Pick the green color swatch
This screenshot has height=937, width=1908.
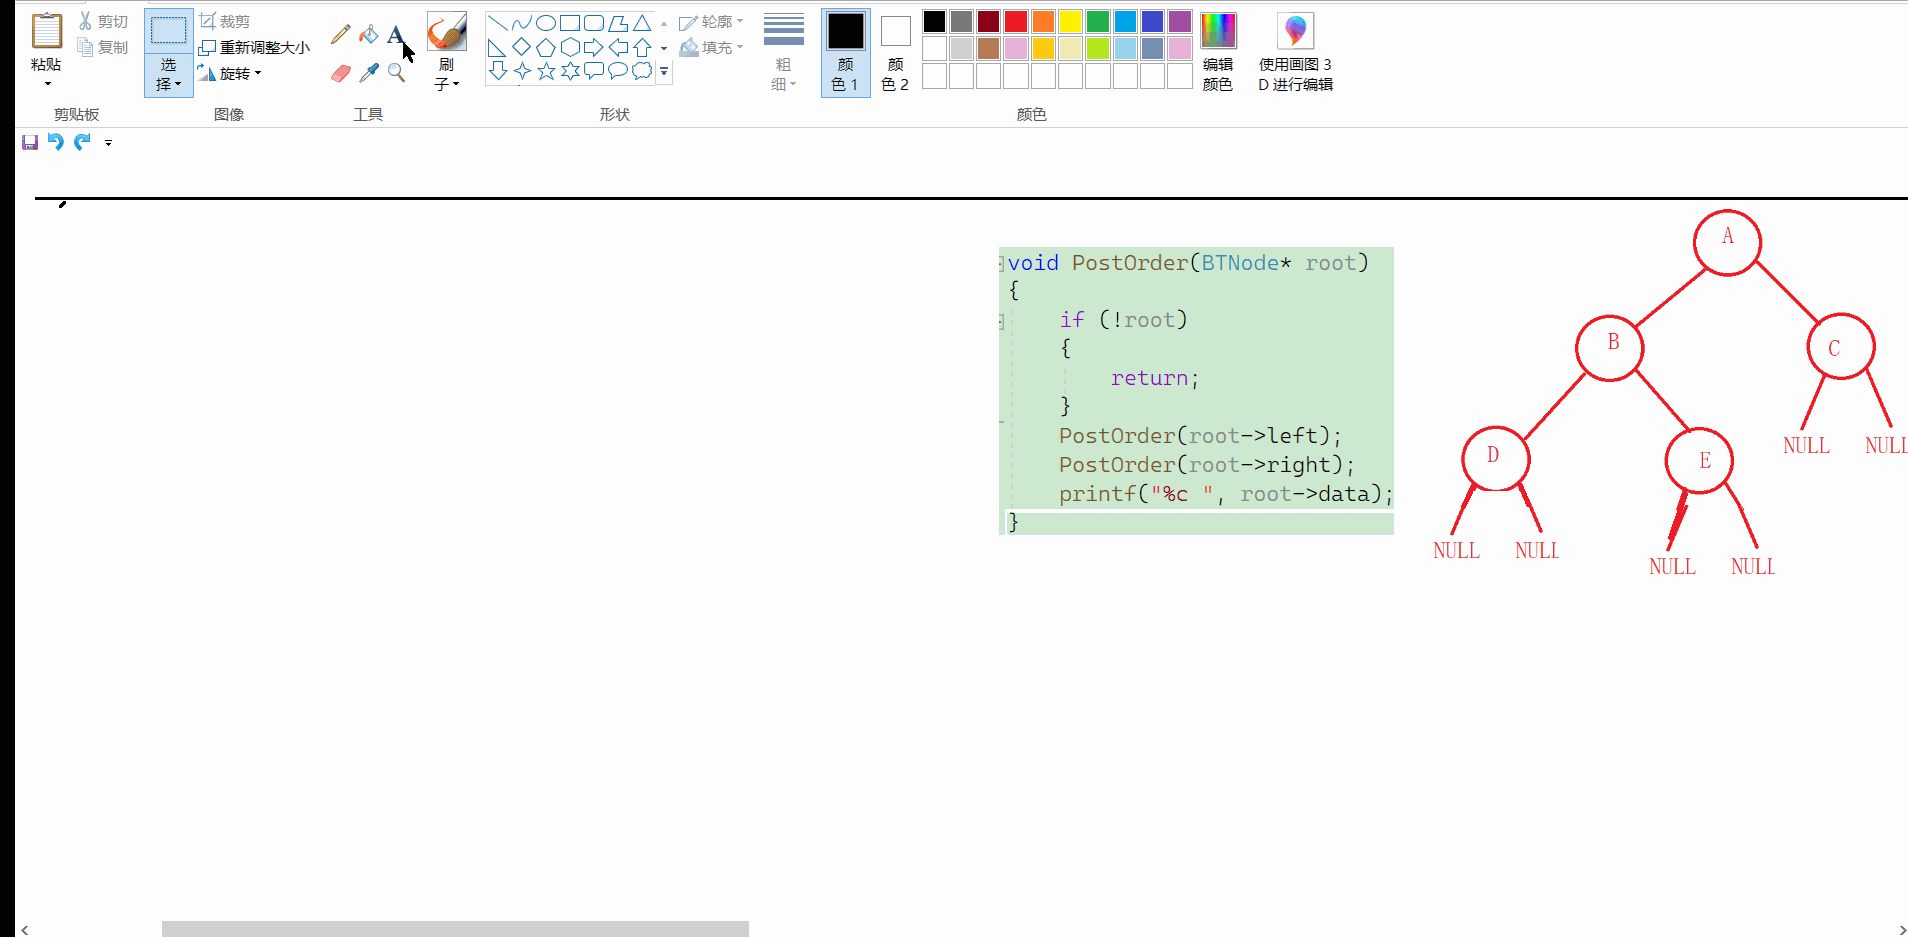1098,21
